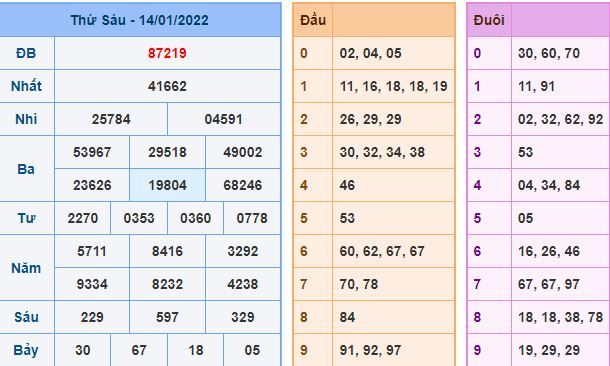Click the 'Nhì' row label
The image size is (610, 366).
pyautogui.click(x=26, y=119)
